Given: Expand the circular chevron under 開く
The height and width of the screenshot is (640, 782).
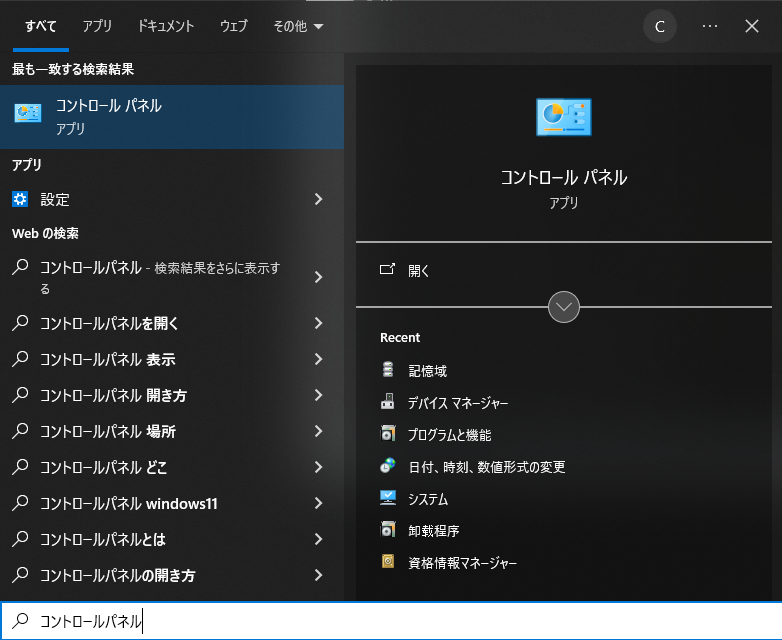Looking at the screenshot, I should (x=564, y=307).
